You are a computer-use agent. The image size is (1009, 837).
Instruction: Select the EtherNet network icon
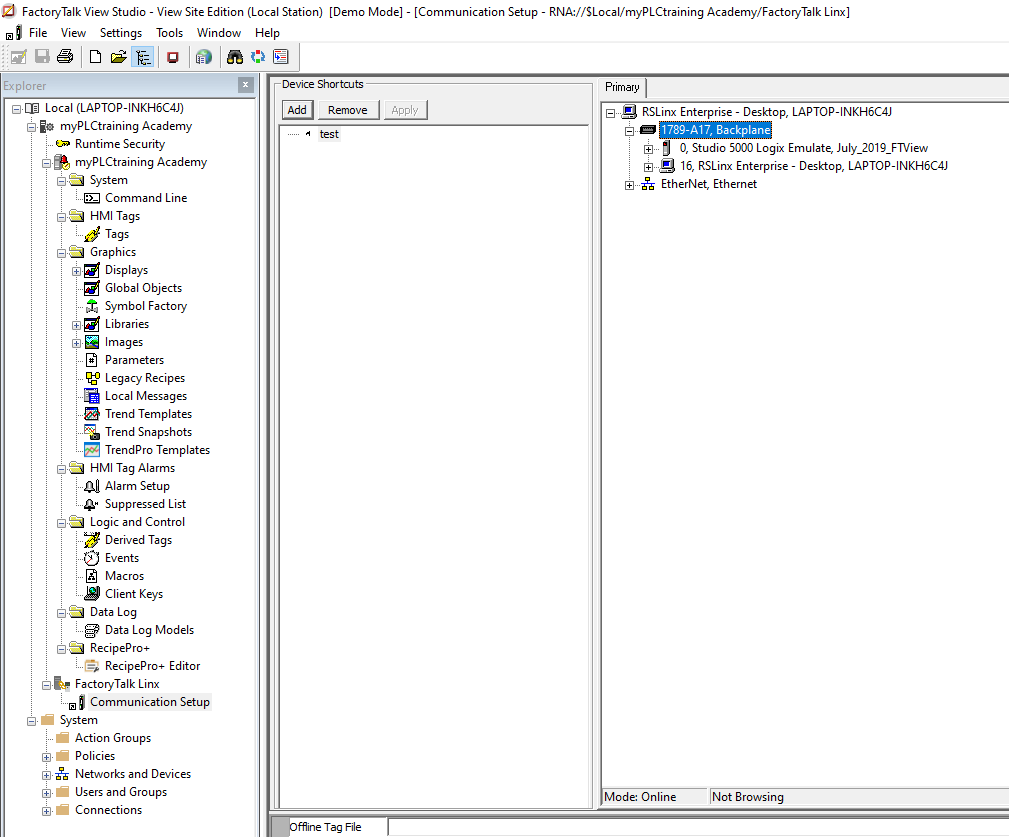click(x=648, y=185)
